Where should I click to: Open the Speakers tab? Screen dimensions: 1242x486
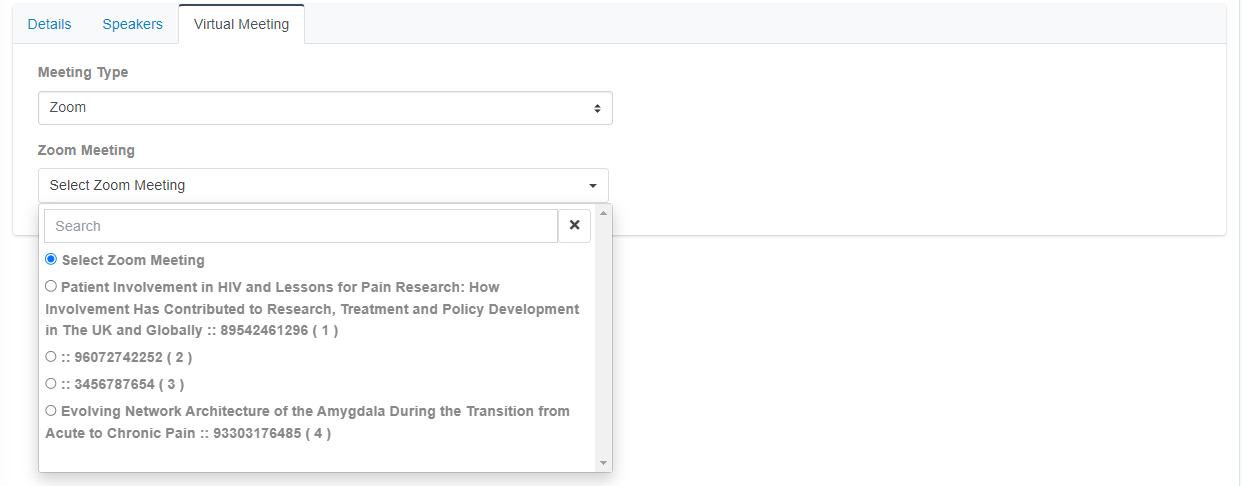tap(132, 24)
